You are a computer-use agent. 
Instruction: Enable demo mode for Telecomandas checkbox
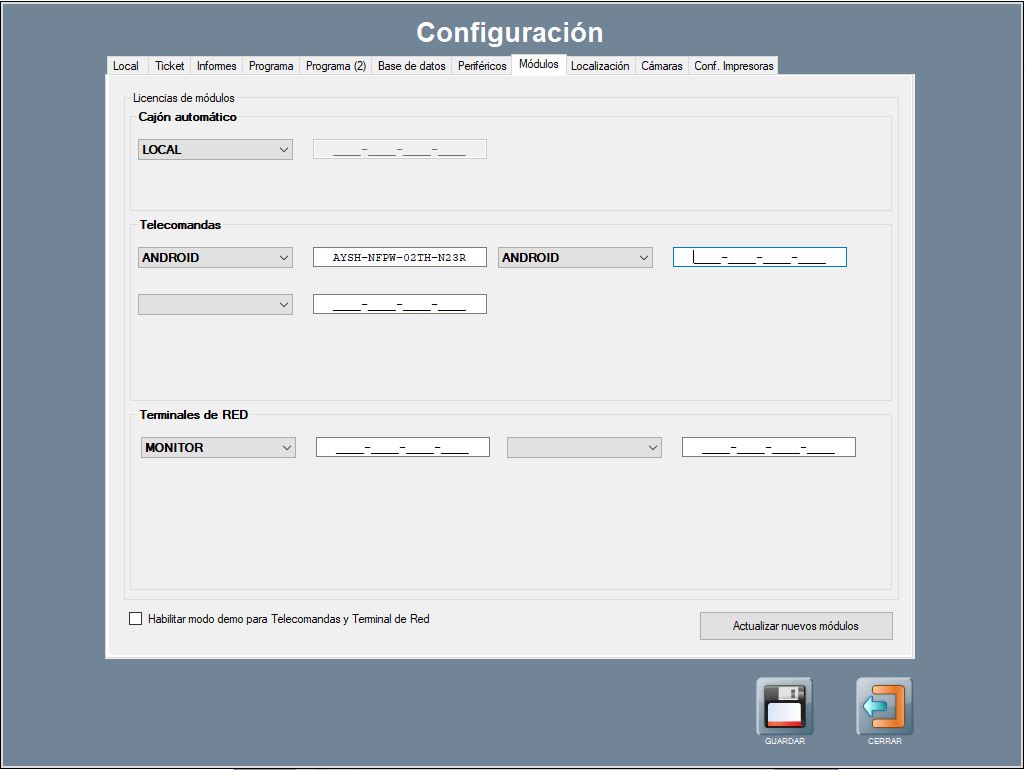pyautogui.click(x=136, y=619)
